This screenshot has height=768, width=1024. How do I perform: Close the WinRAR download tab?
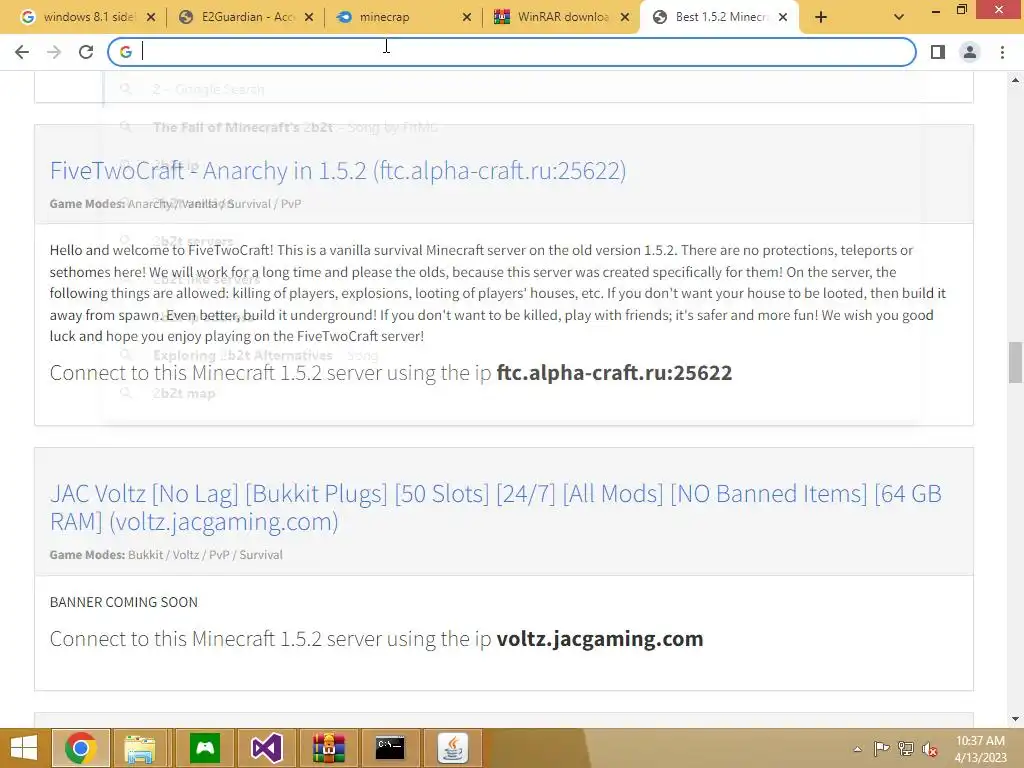pos(625,18)
